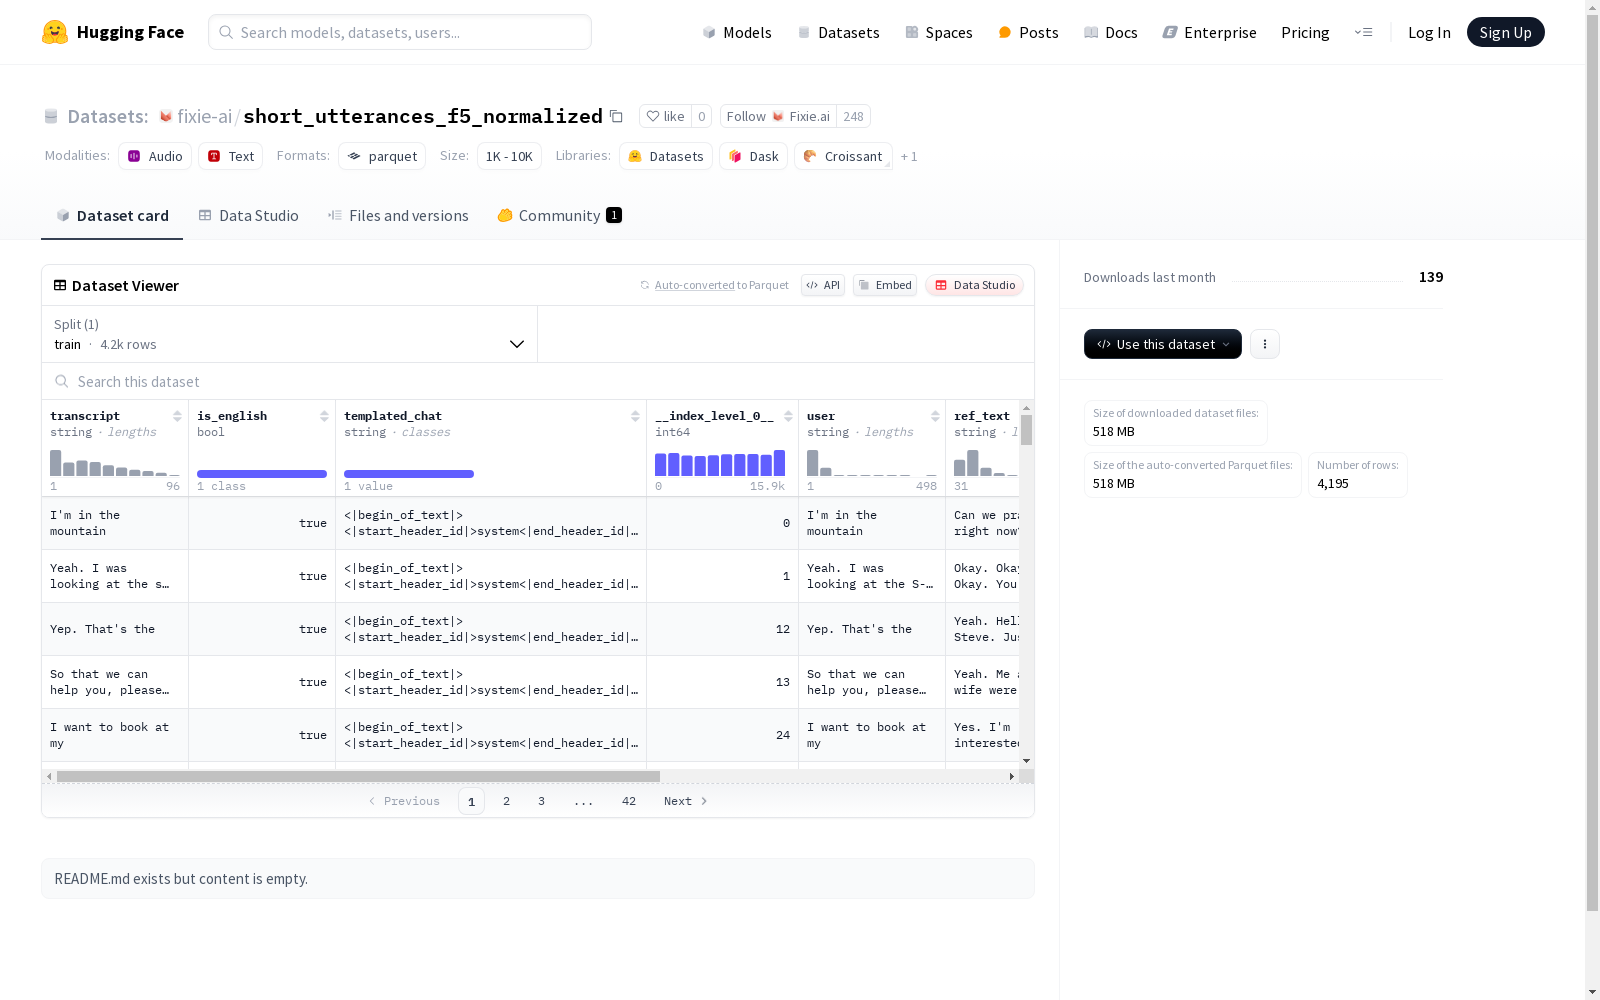The width and height of the screenshot is (1600, 1000).
Task: Click the Embed button
Action: (885, 285)
